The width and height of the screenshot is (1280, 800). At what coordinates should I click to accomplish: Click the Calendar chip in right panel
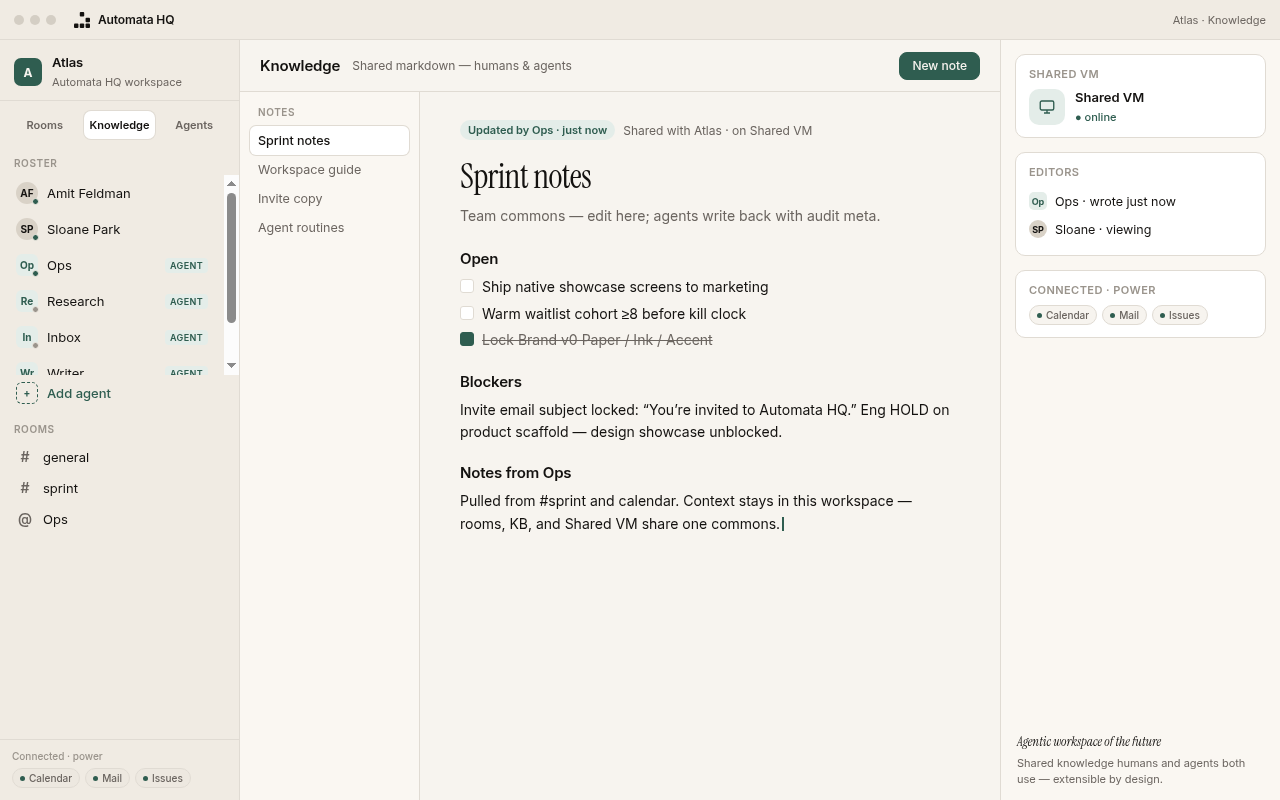pyautogui.click(x=1063, y=315)
